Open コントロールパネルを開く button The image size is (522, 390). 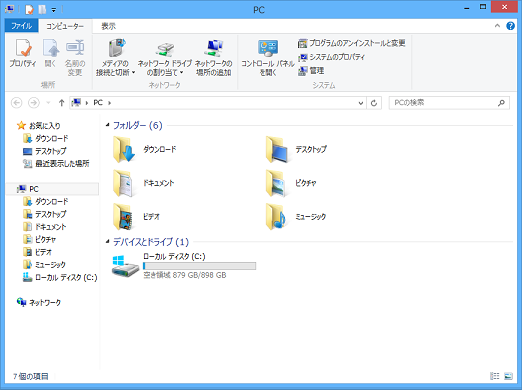coord(268,57)
